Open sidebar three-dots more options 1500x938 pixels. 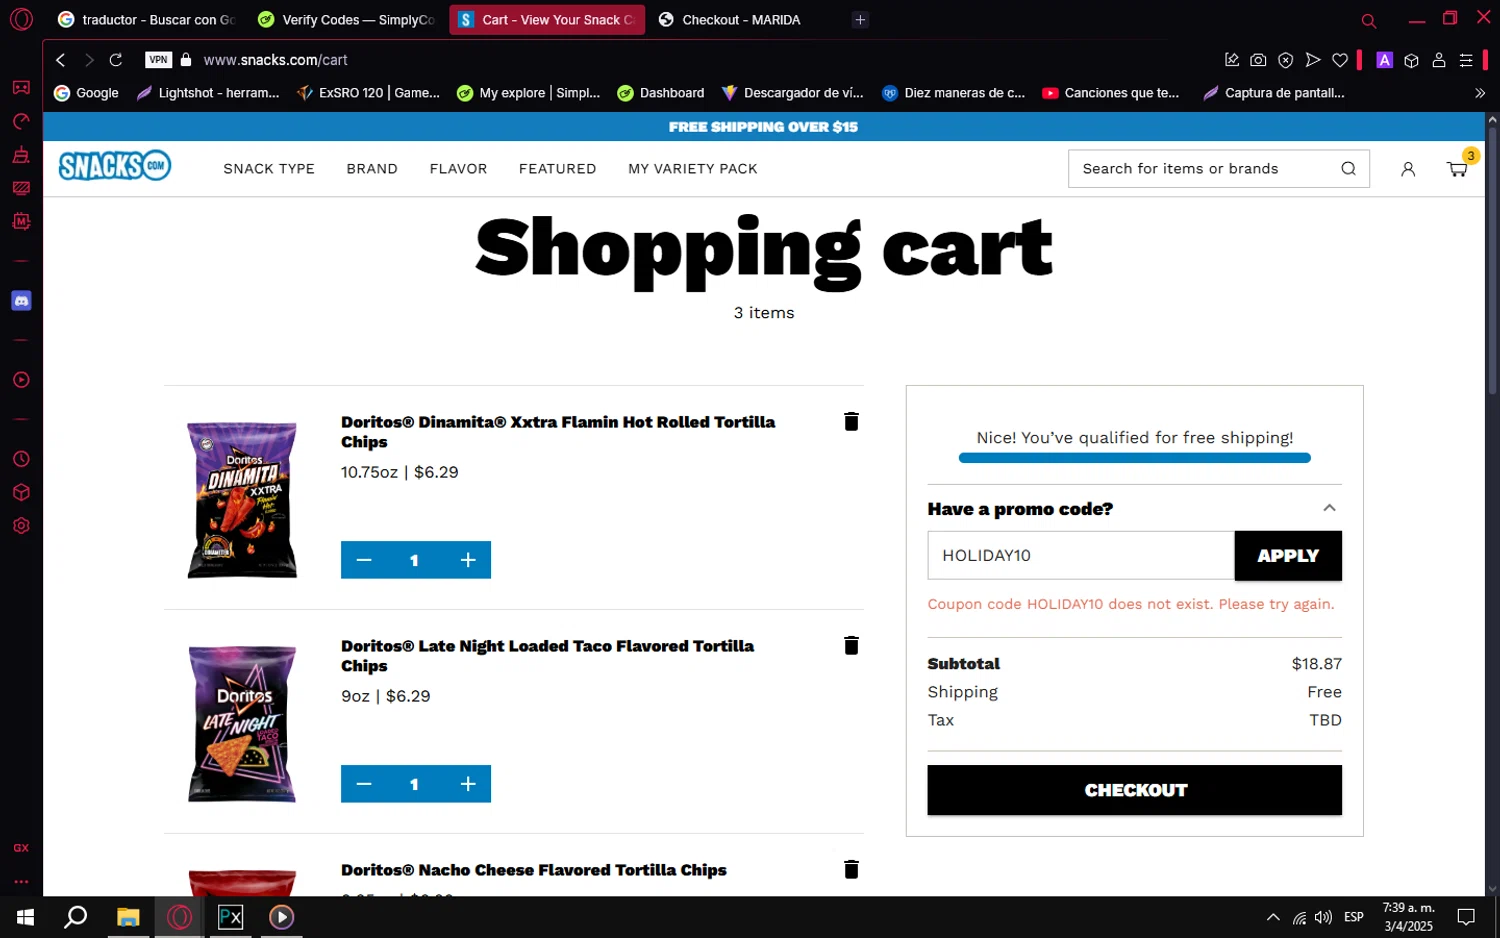coord(21,882)
